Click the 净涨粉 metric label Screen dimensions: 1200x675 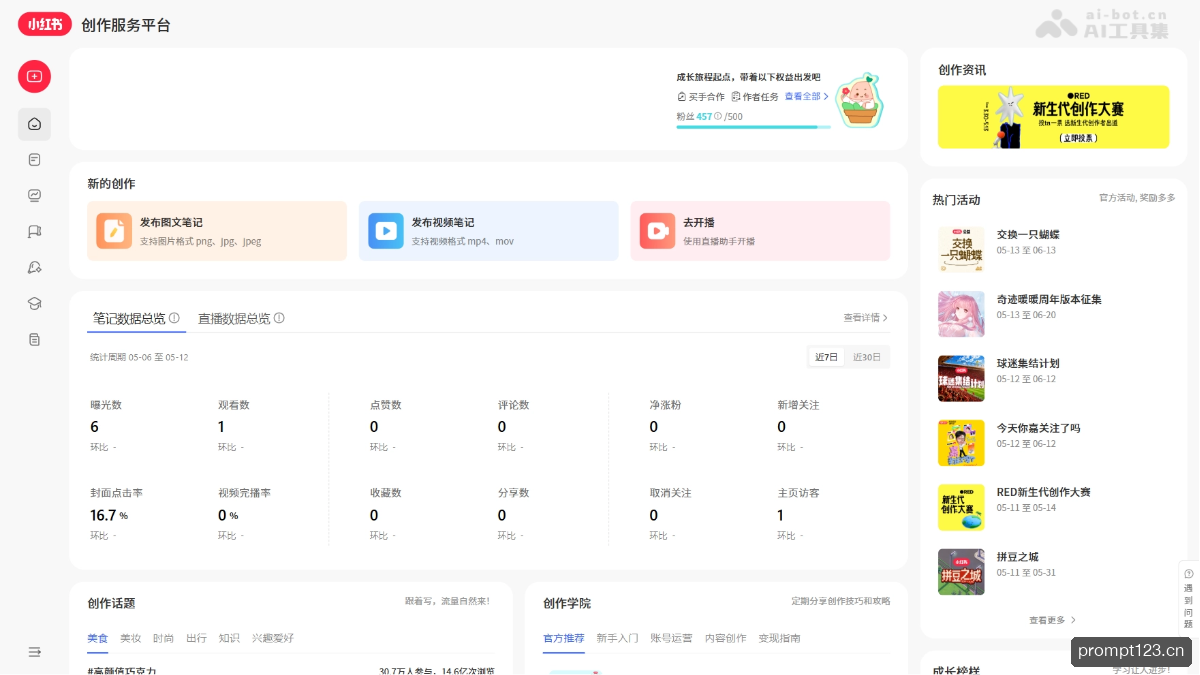[665, 405]
